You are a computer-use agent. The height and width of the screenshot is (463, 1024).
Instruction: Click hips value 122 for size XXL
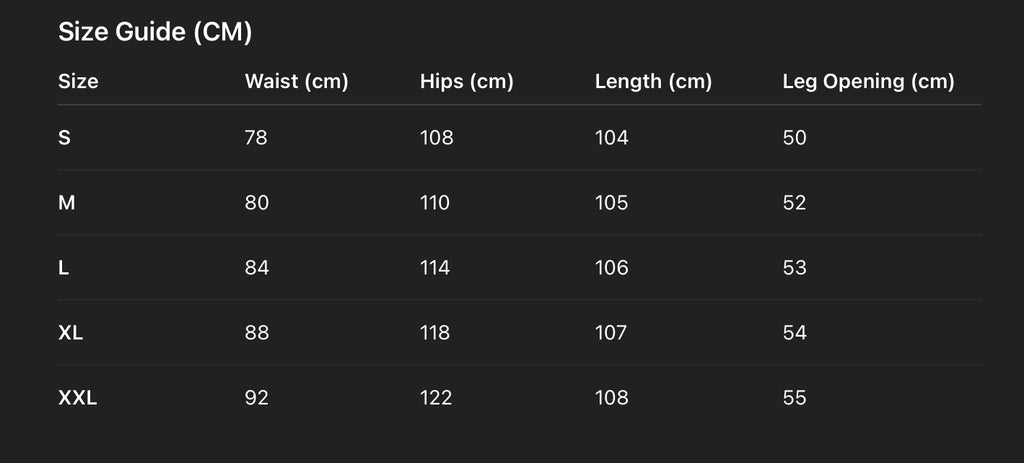click(x=436, y=398)
